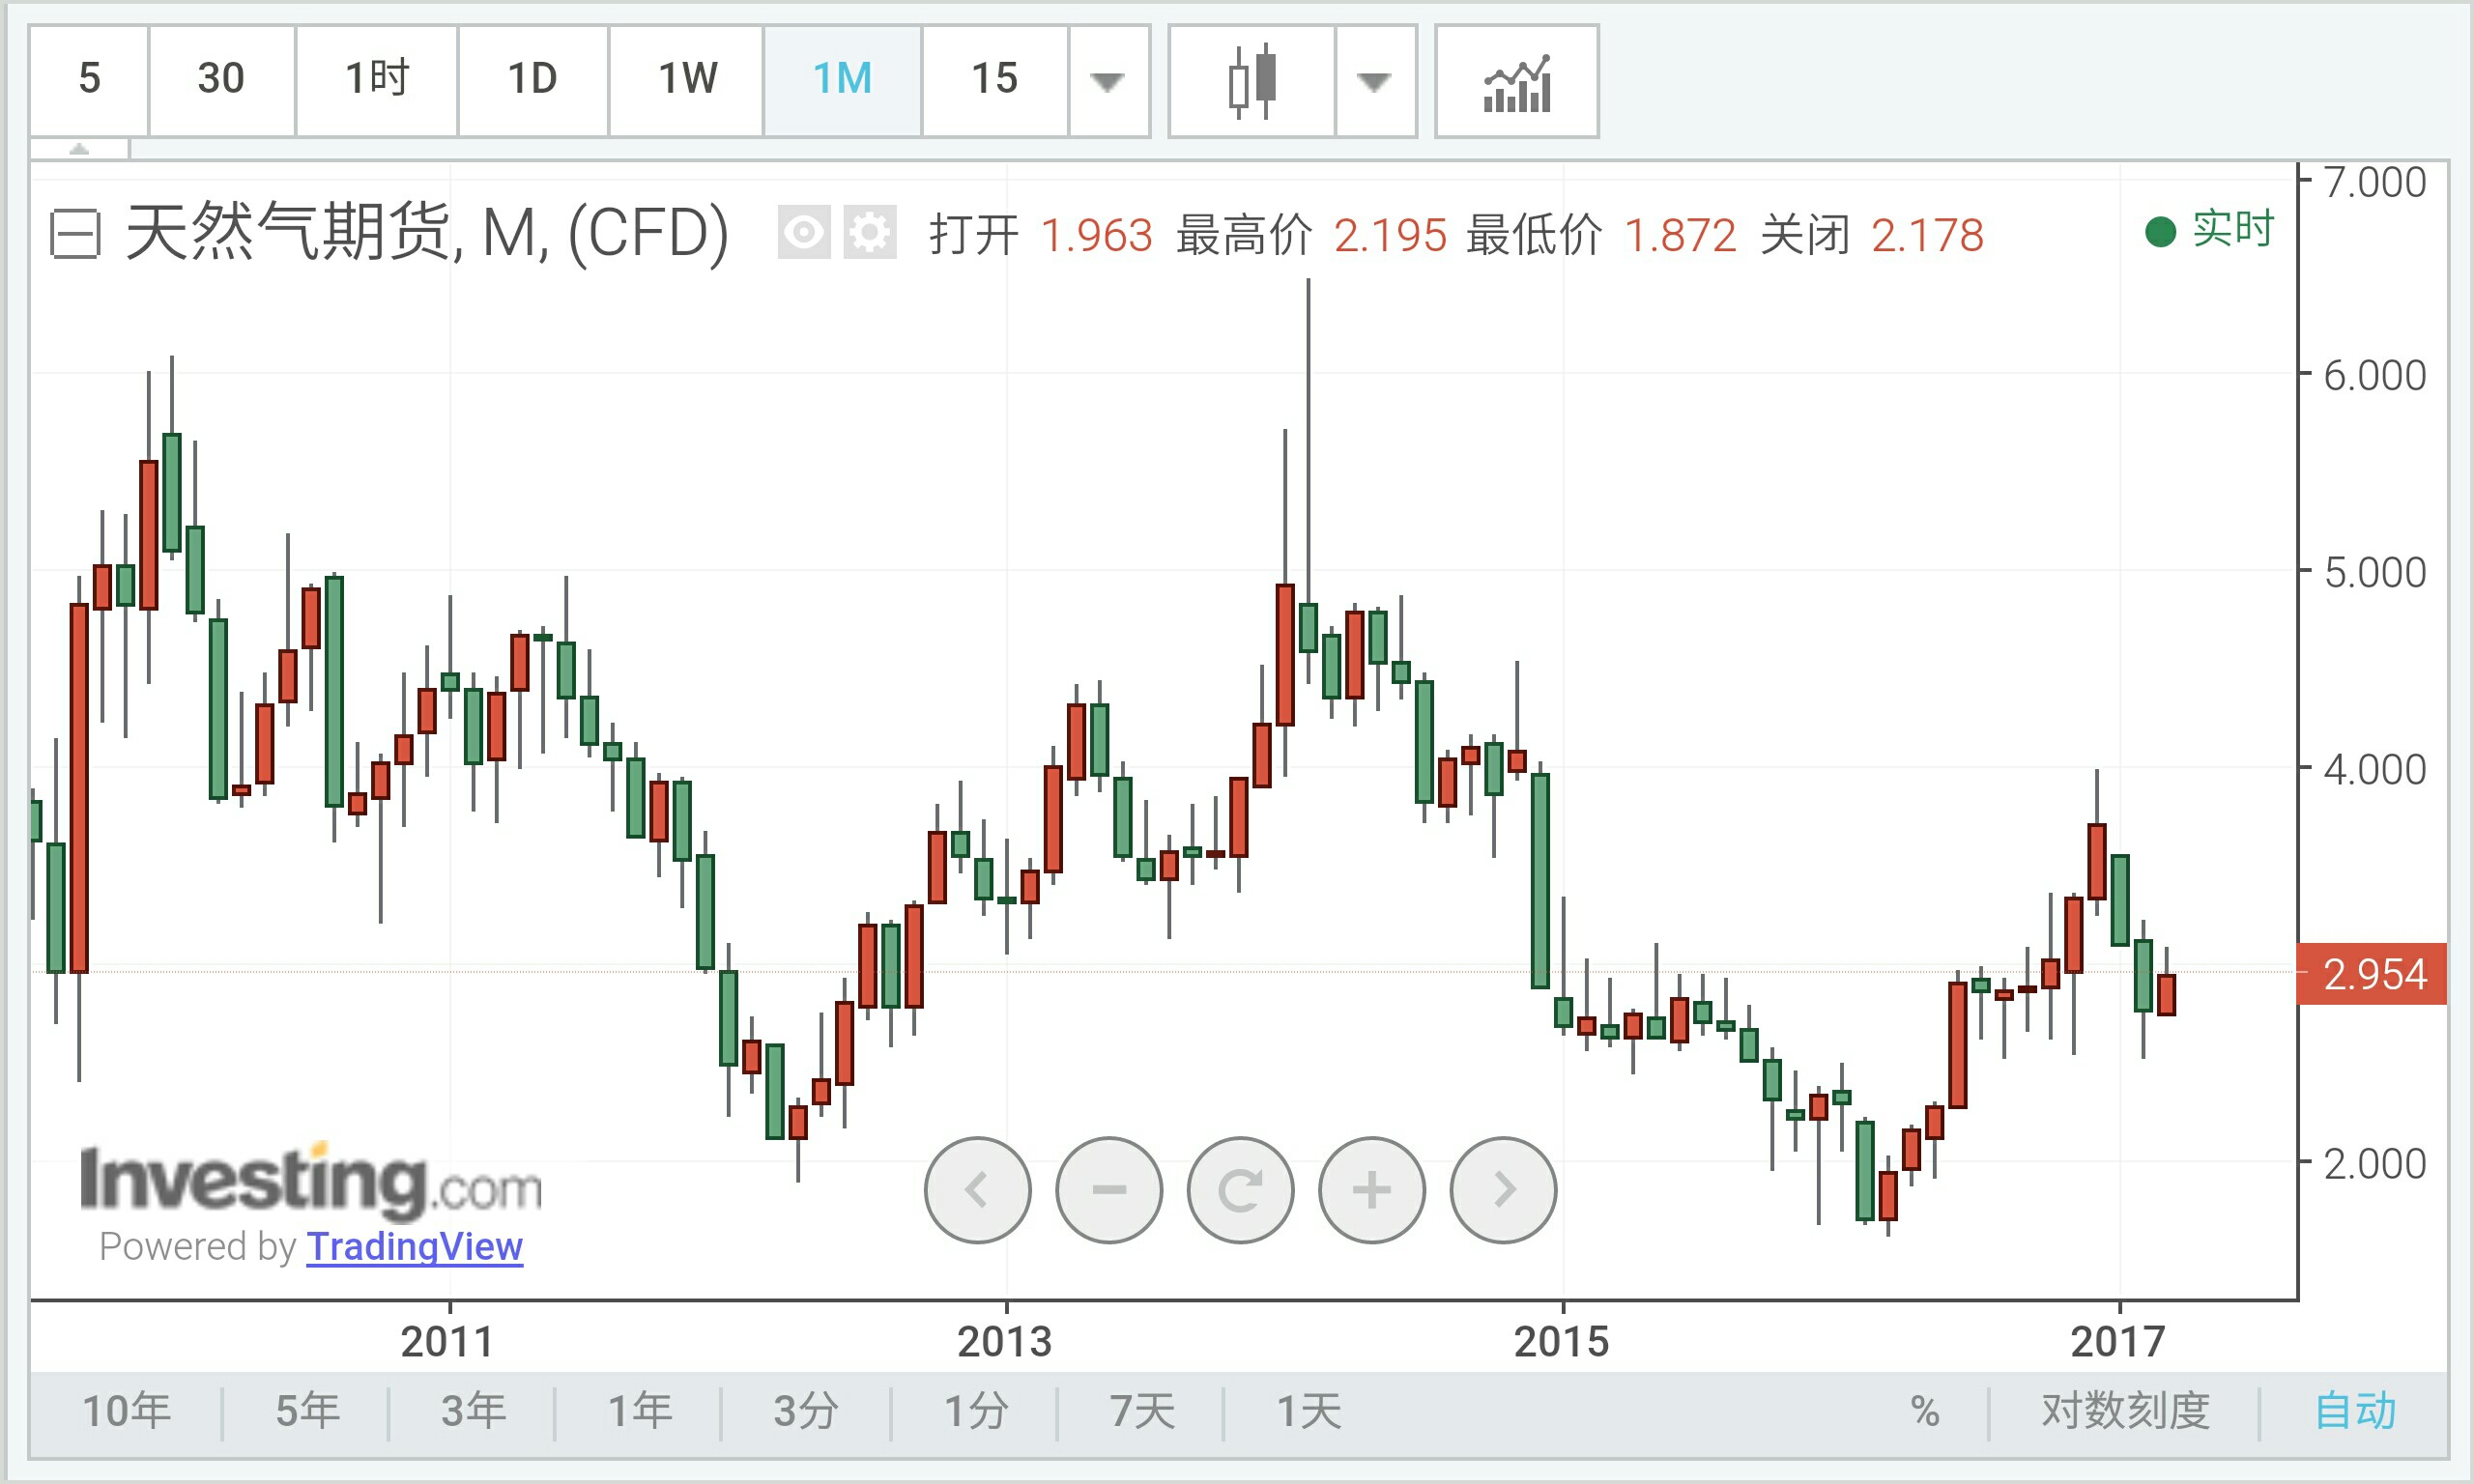Click the 关闭 value 2.178
This screenshot has height=1484, width=2474.
(x=1927, y=236)
